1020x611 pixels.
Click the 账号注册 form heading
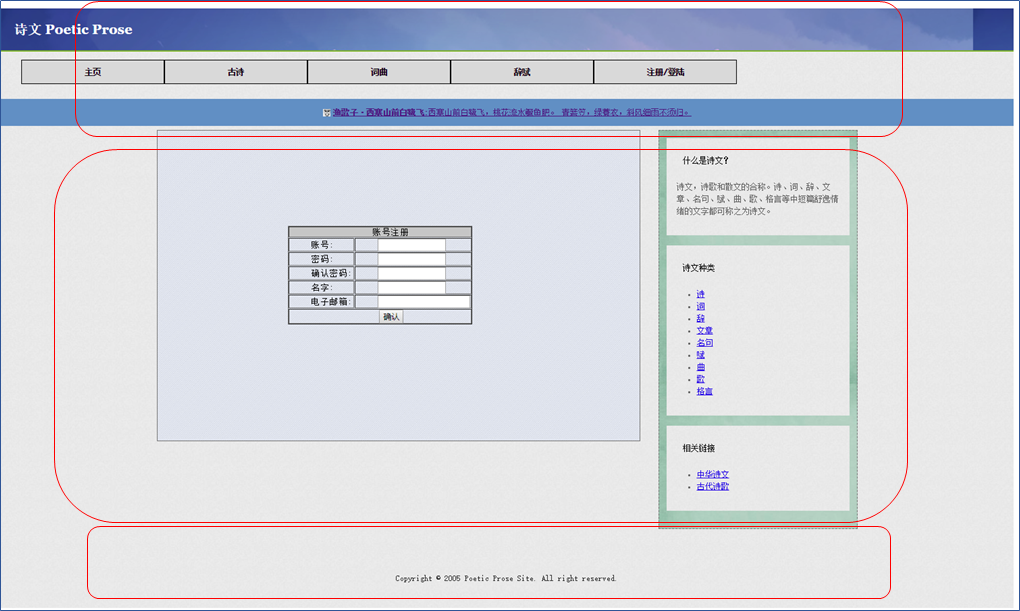click(390, 232)
